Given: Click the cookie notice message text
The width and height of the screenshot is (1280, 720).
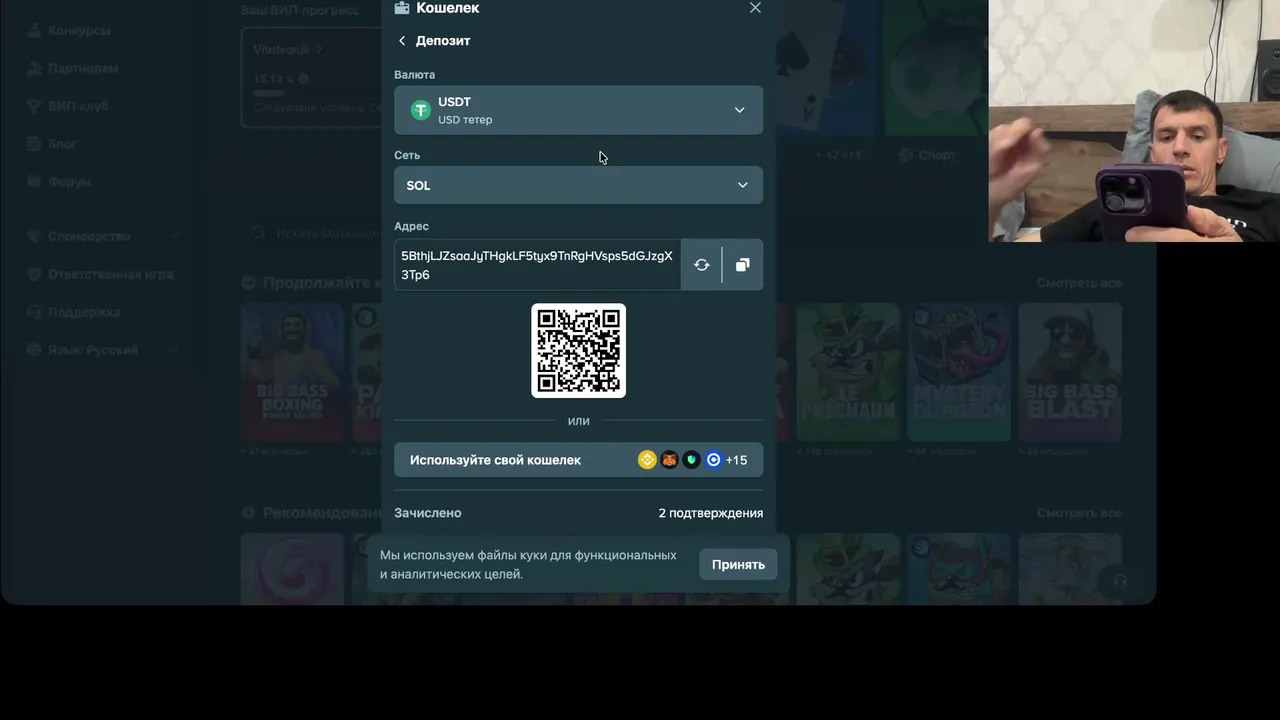Looking at the screenshot, I should coord(528,565).
